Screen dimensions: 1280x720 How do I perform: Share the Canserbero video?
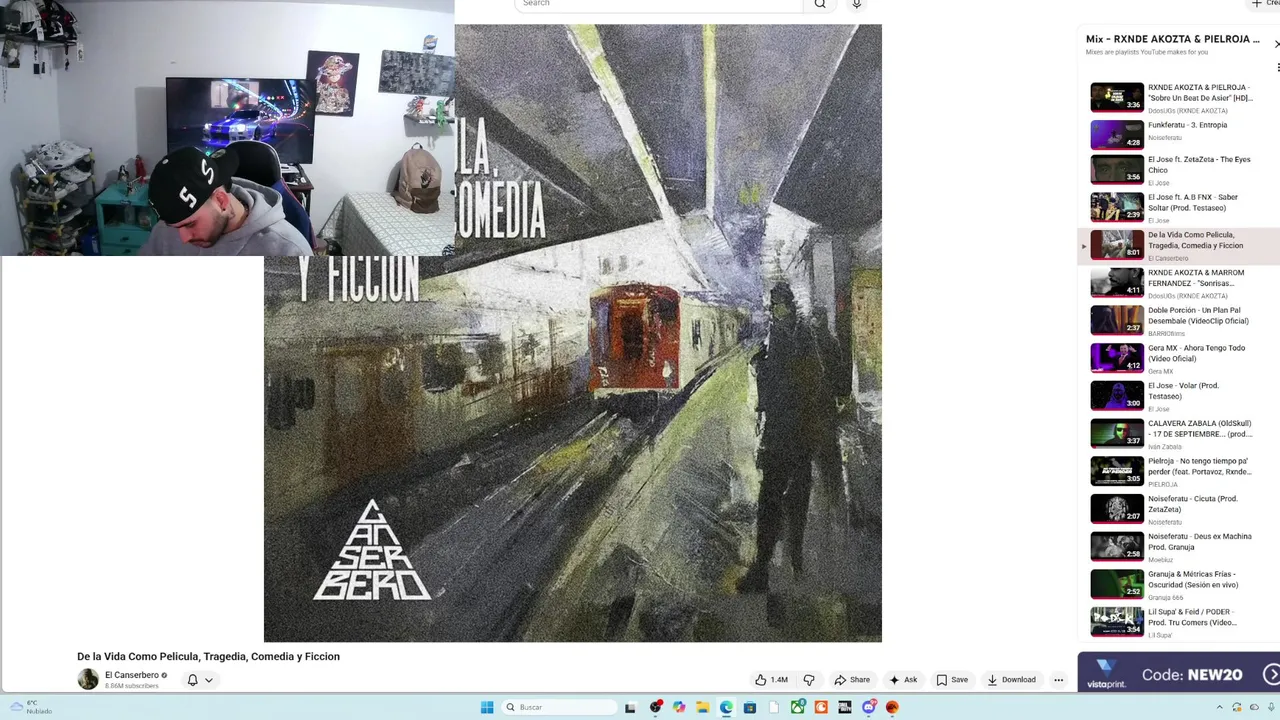[x=852, y=680]
